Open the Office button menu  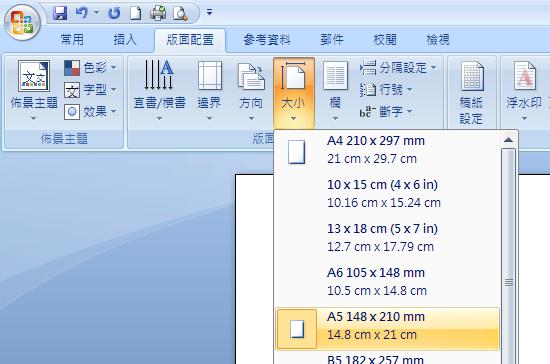pos(22,22)
